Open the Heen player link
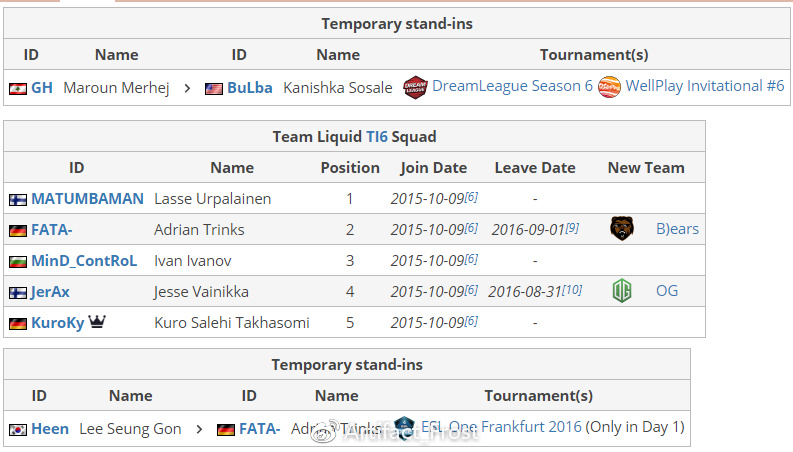 tap(50, 428)
